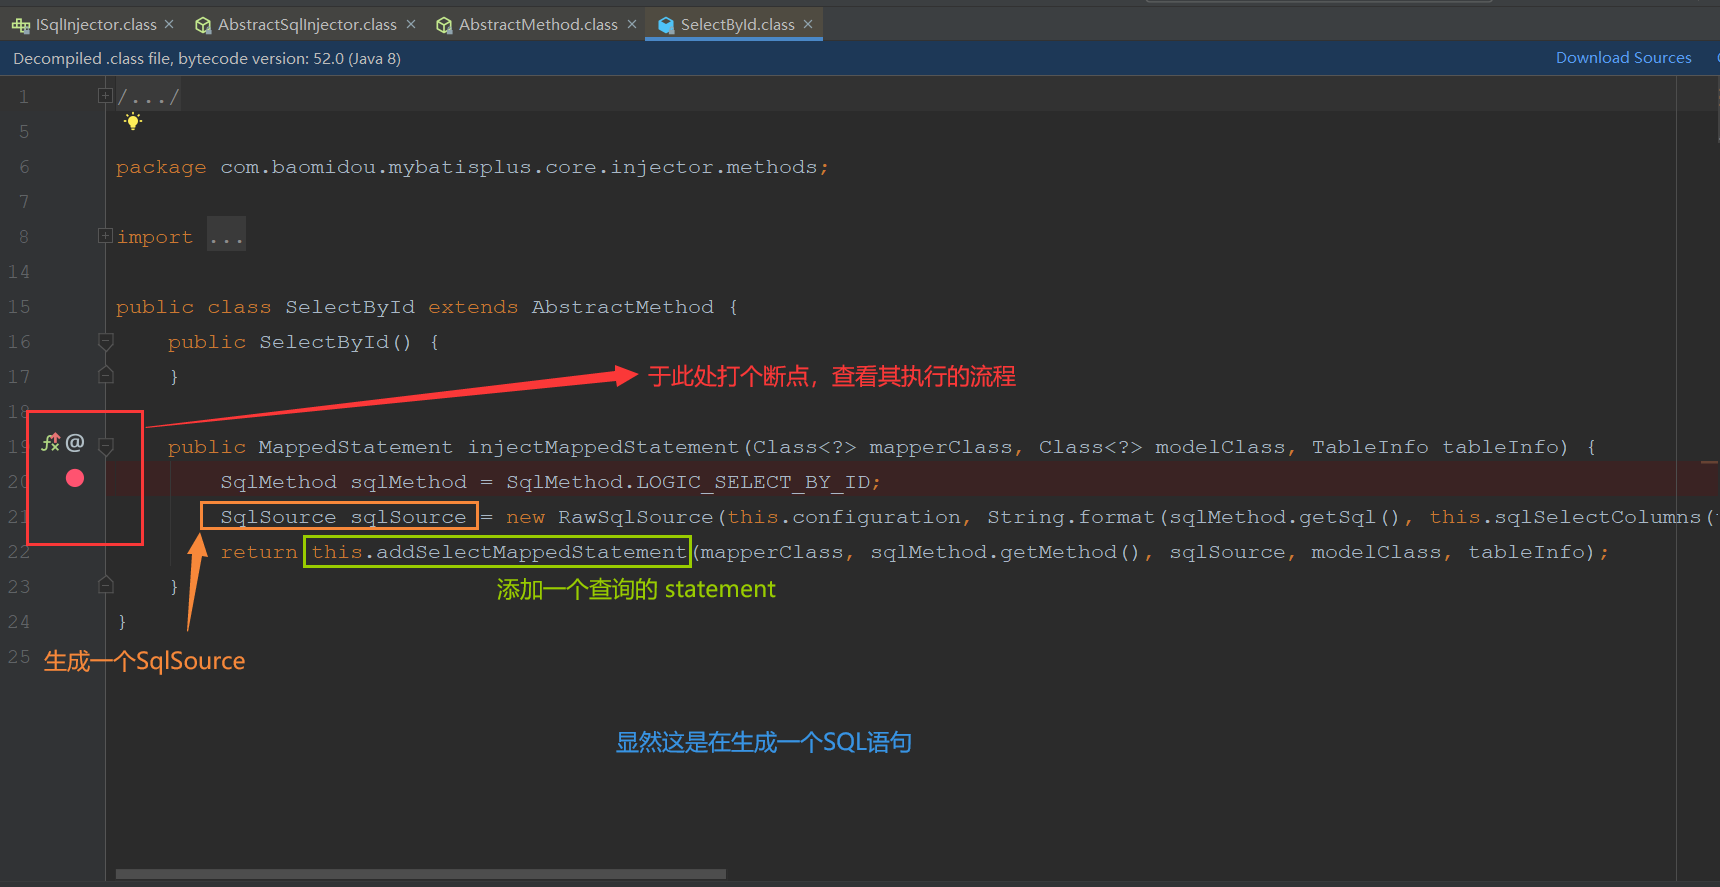Screen dimensions: 1720x887
Task: Click the horizontal scrollbar at the bottom
Action: [x=421, y=874]
